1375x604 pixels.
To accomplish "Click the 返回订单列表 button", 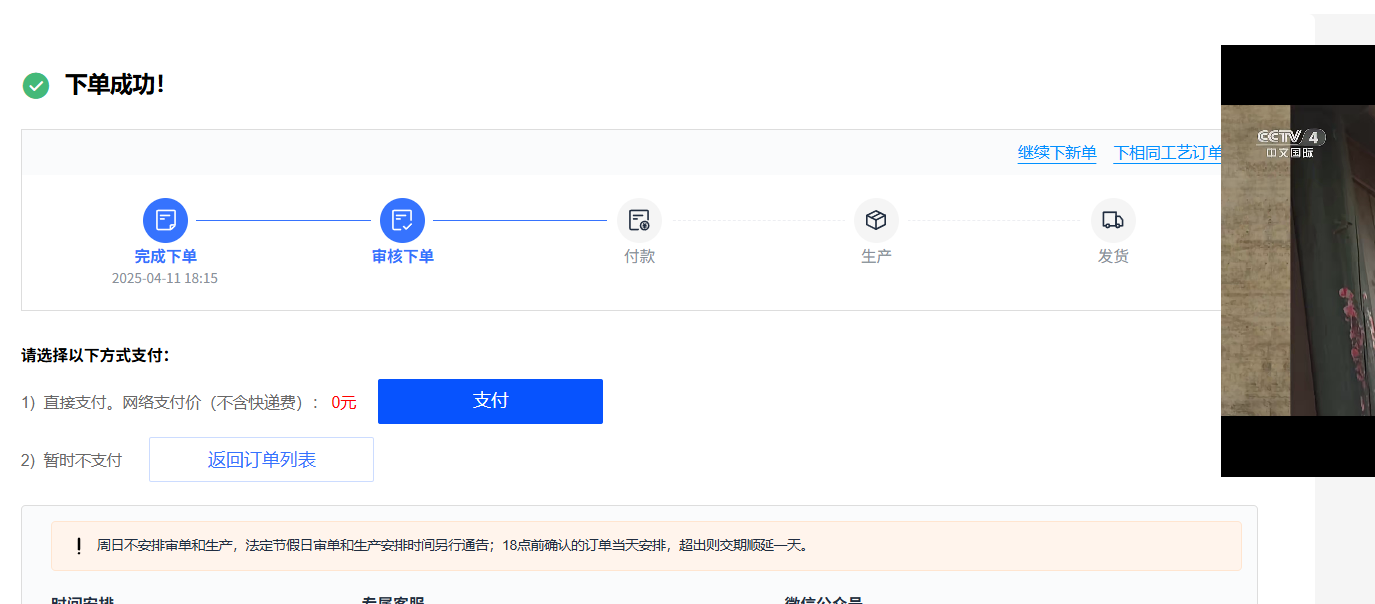I will (261, 460).
